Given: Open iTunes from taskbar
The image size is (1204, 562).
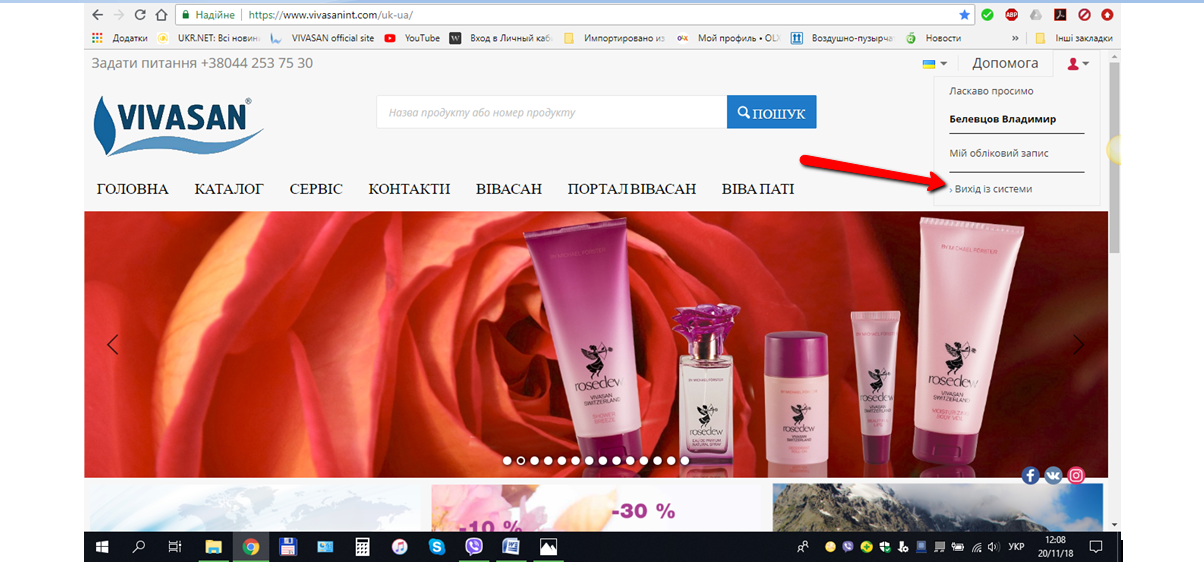Looking at the screenshot, I should point(399,546).
